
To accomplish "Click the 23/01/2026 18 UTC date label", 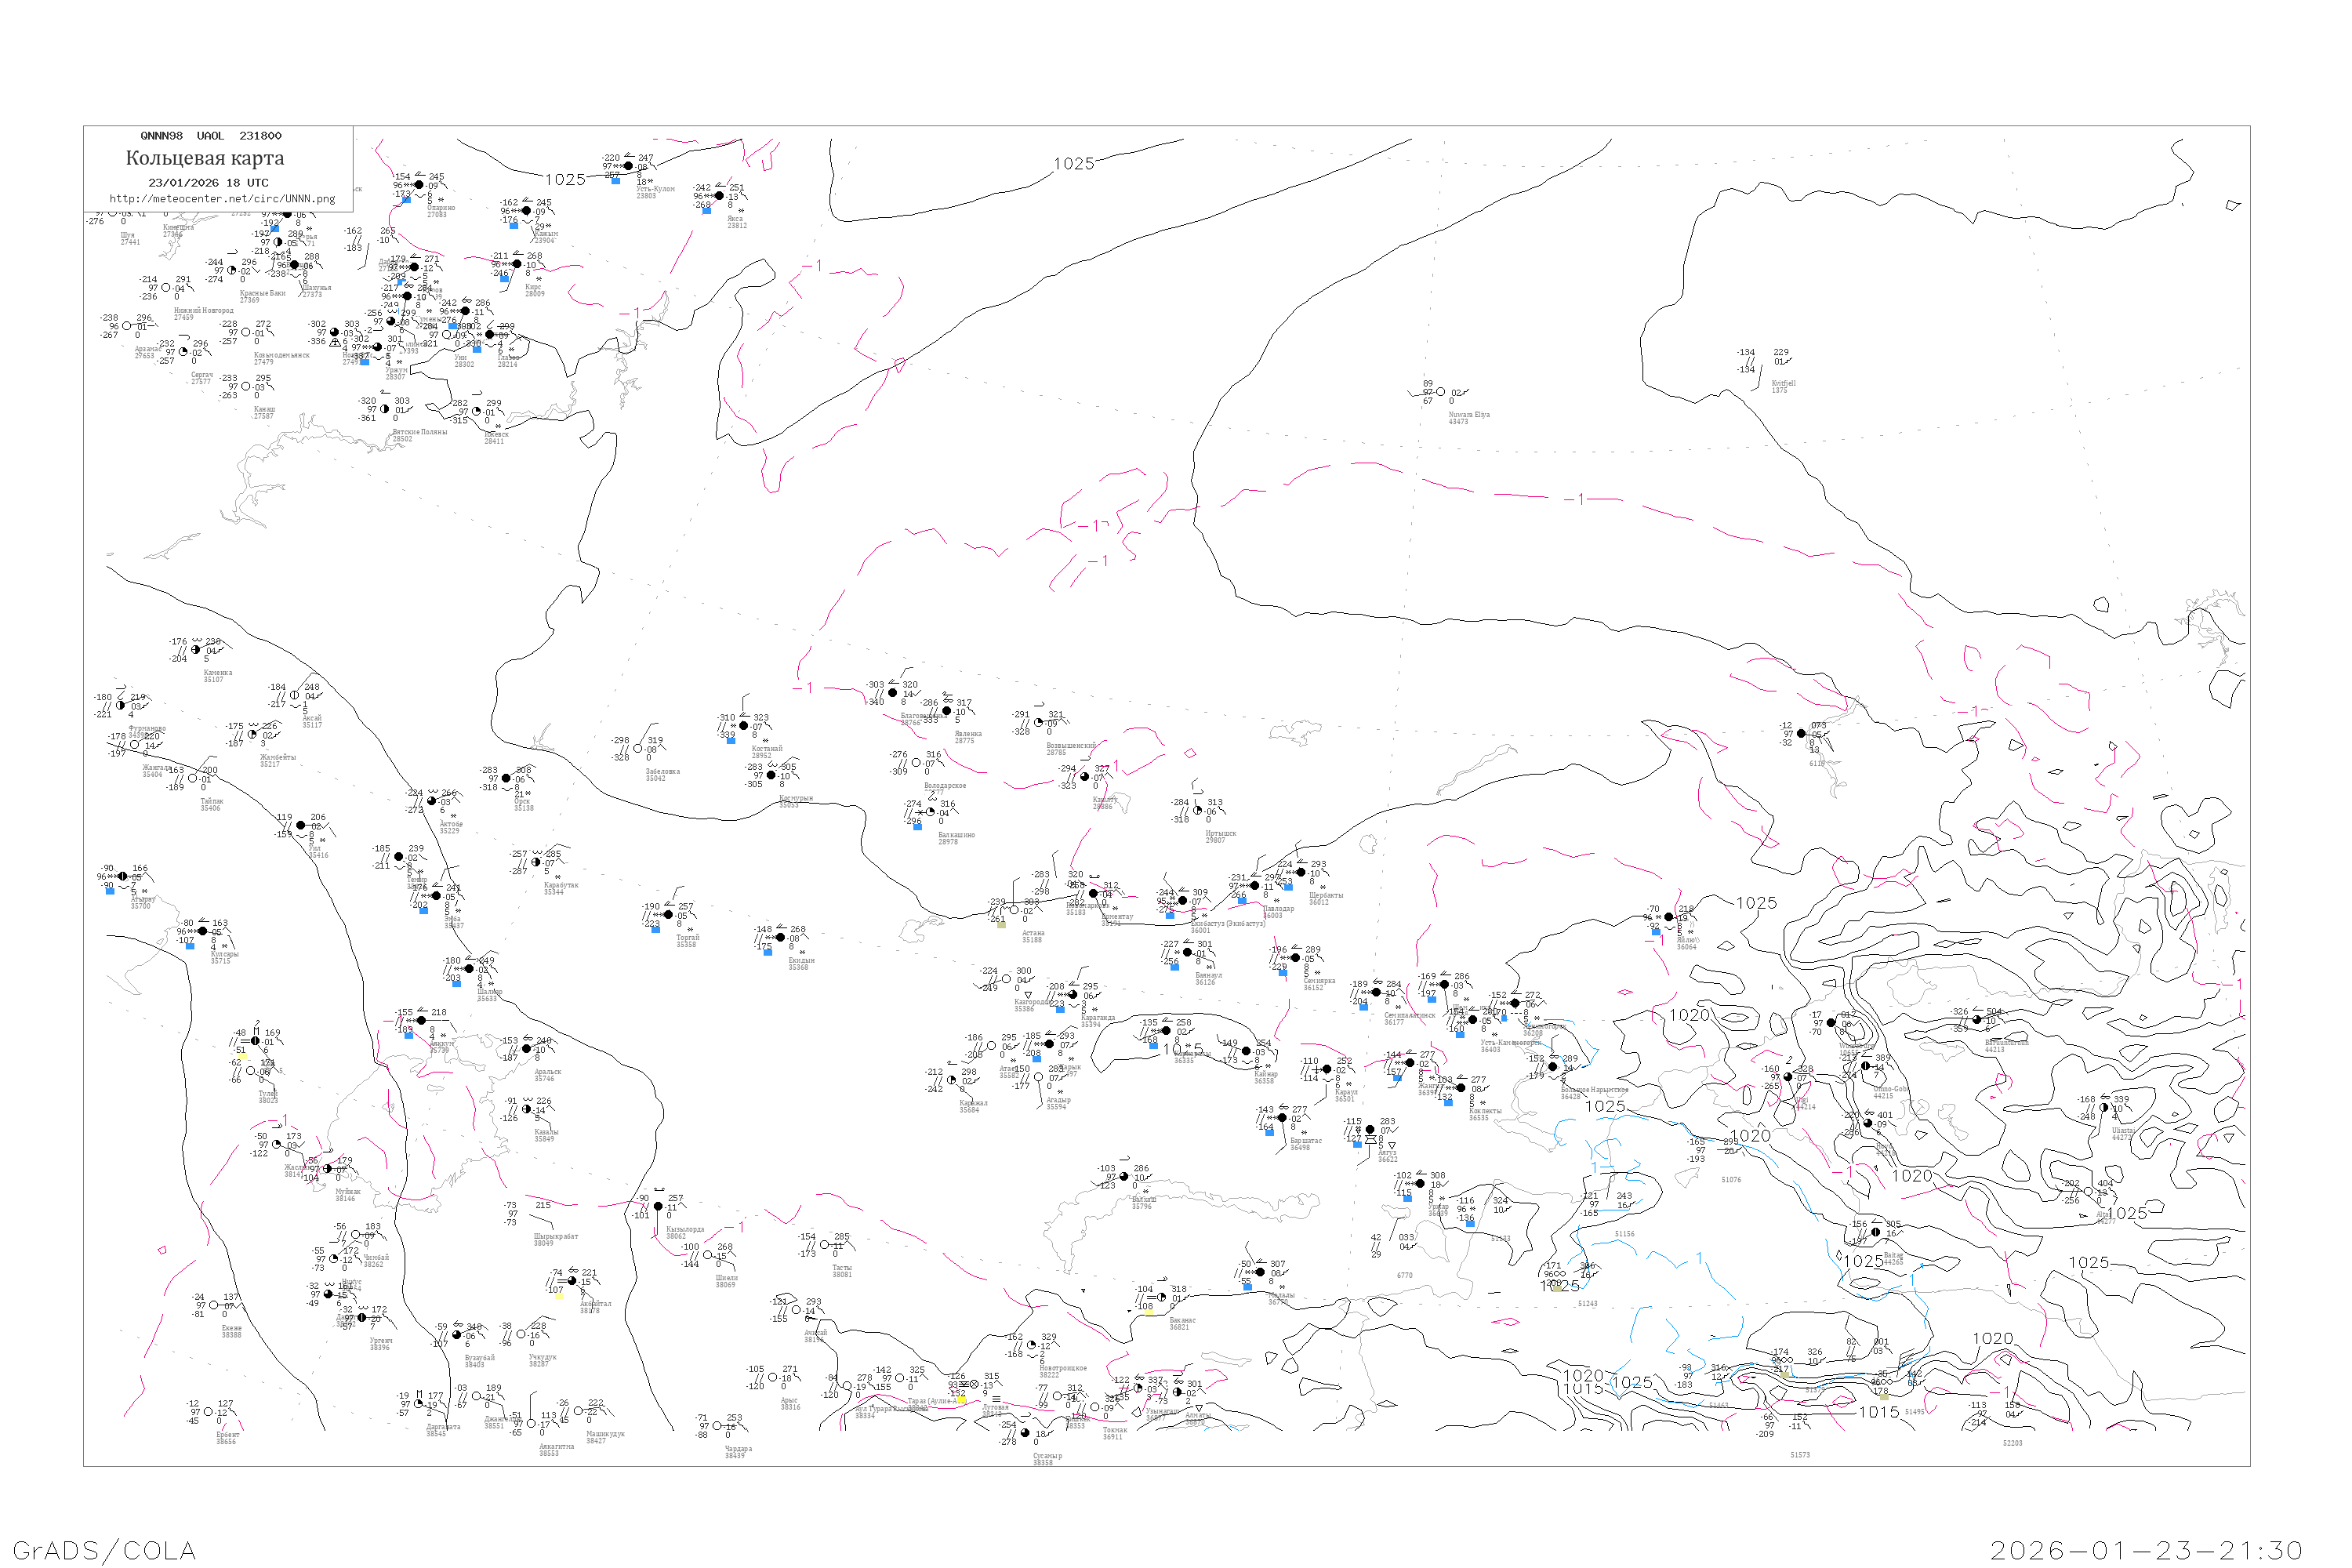I will (208, 182).
